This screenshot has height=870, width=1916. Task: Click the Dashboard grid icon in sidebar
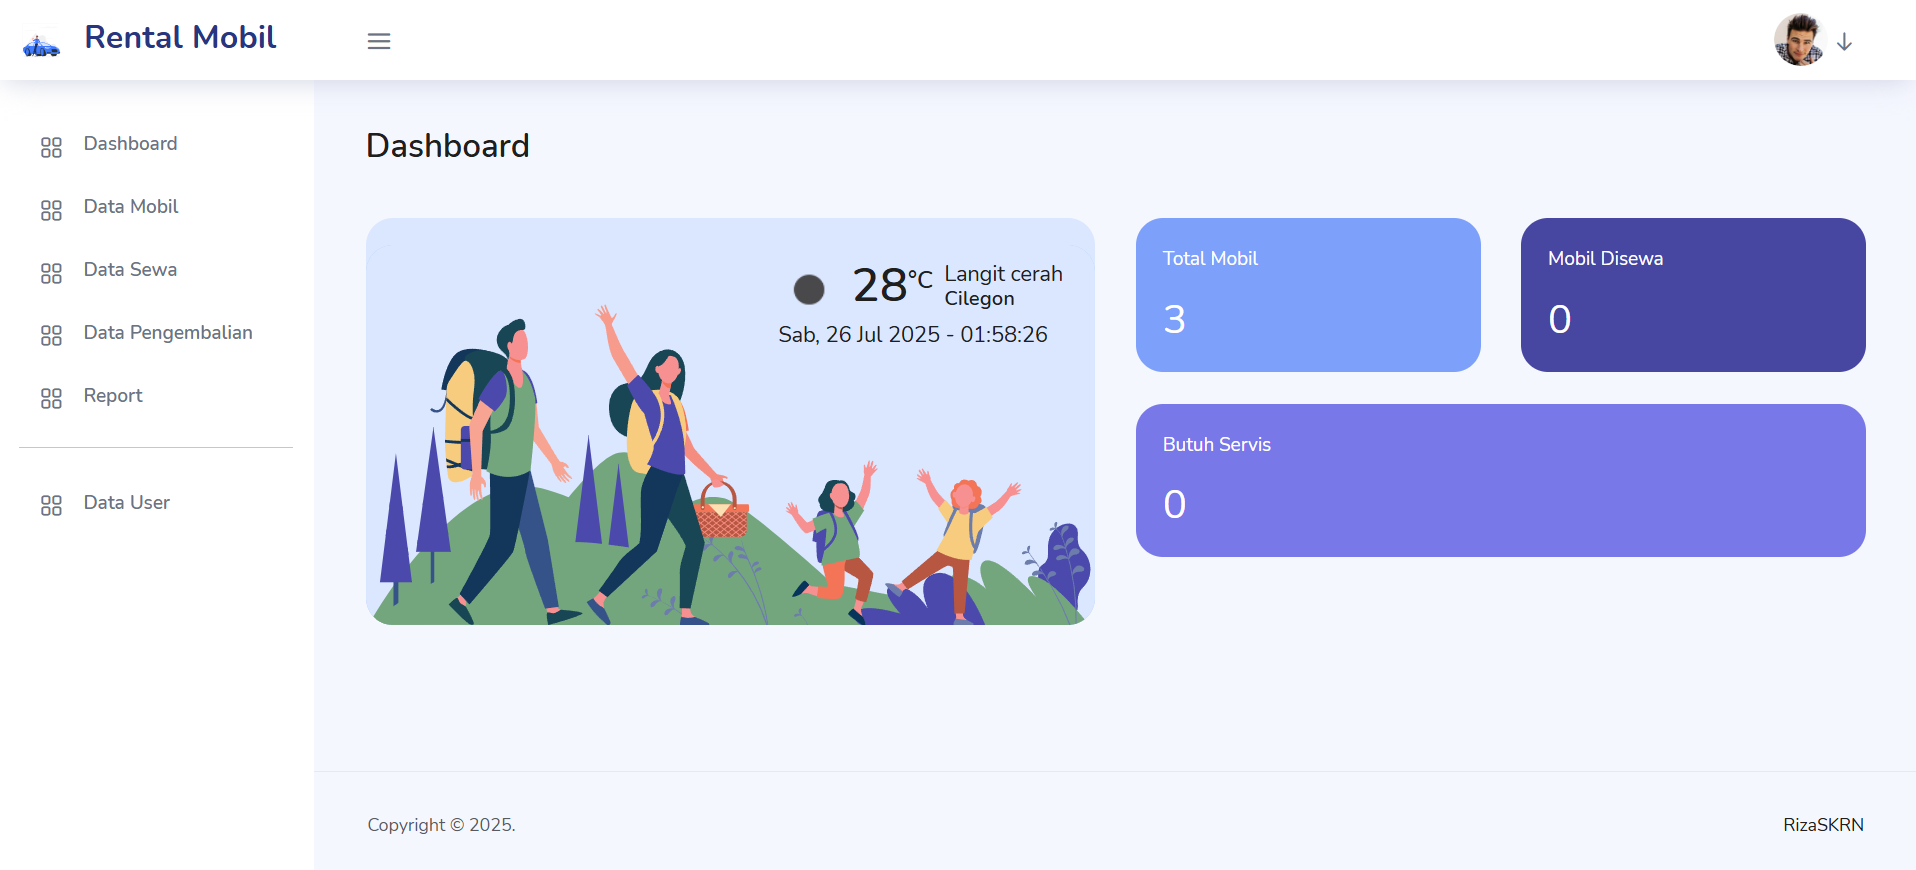(51, 147)
